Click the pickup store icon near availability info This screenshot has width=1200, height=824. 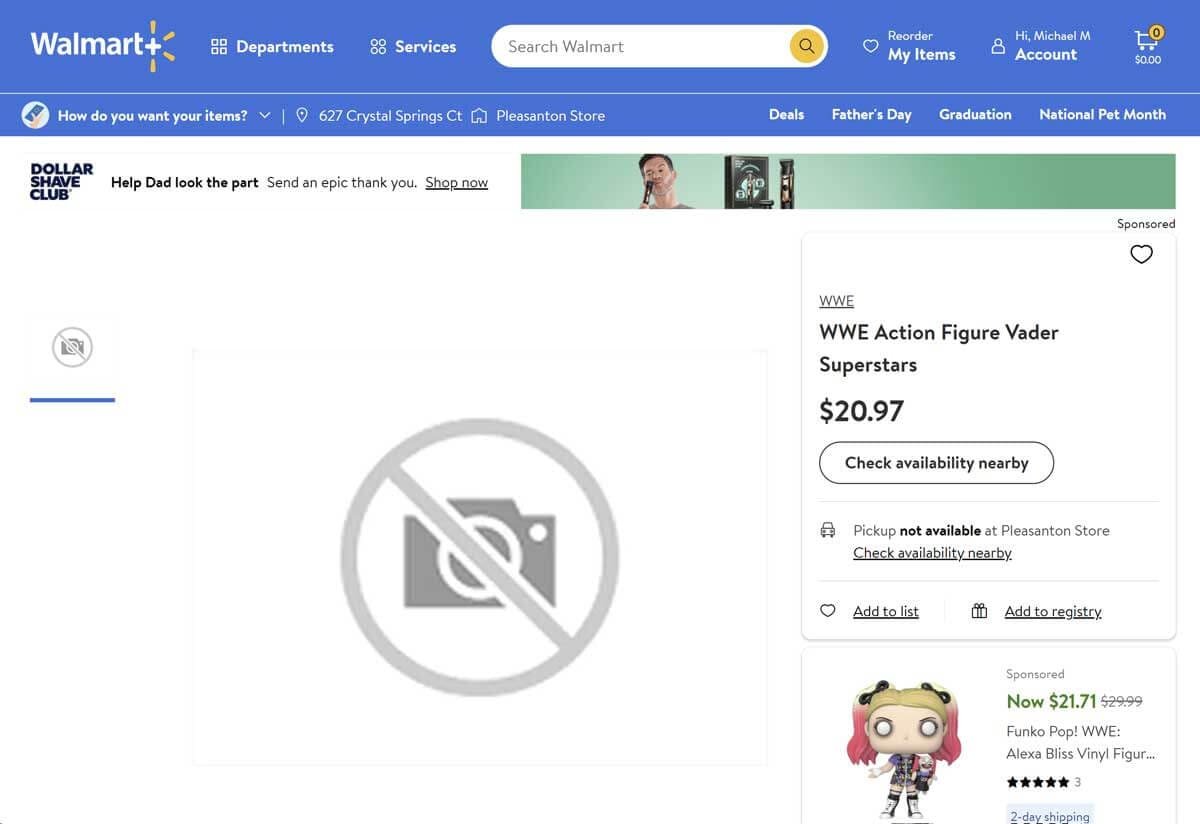tap(827, 528)
